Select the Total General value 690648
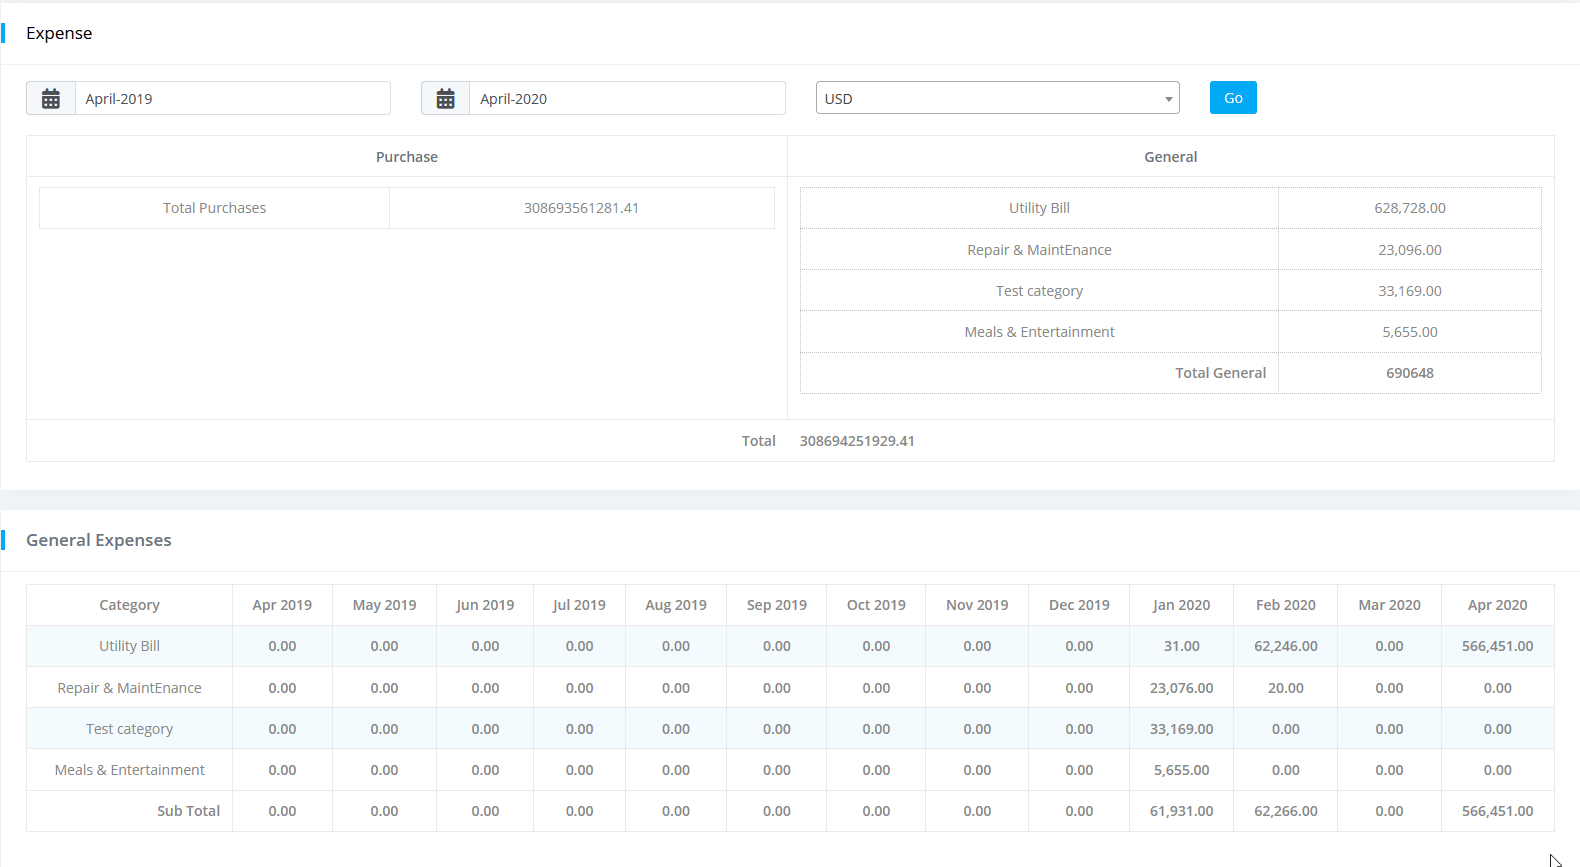Screen dimensions: 1580x867 coord(1409,373)
